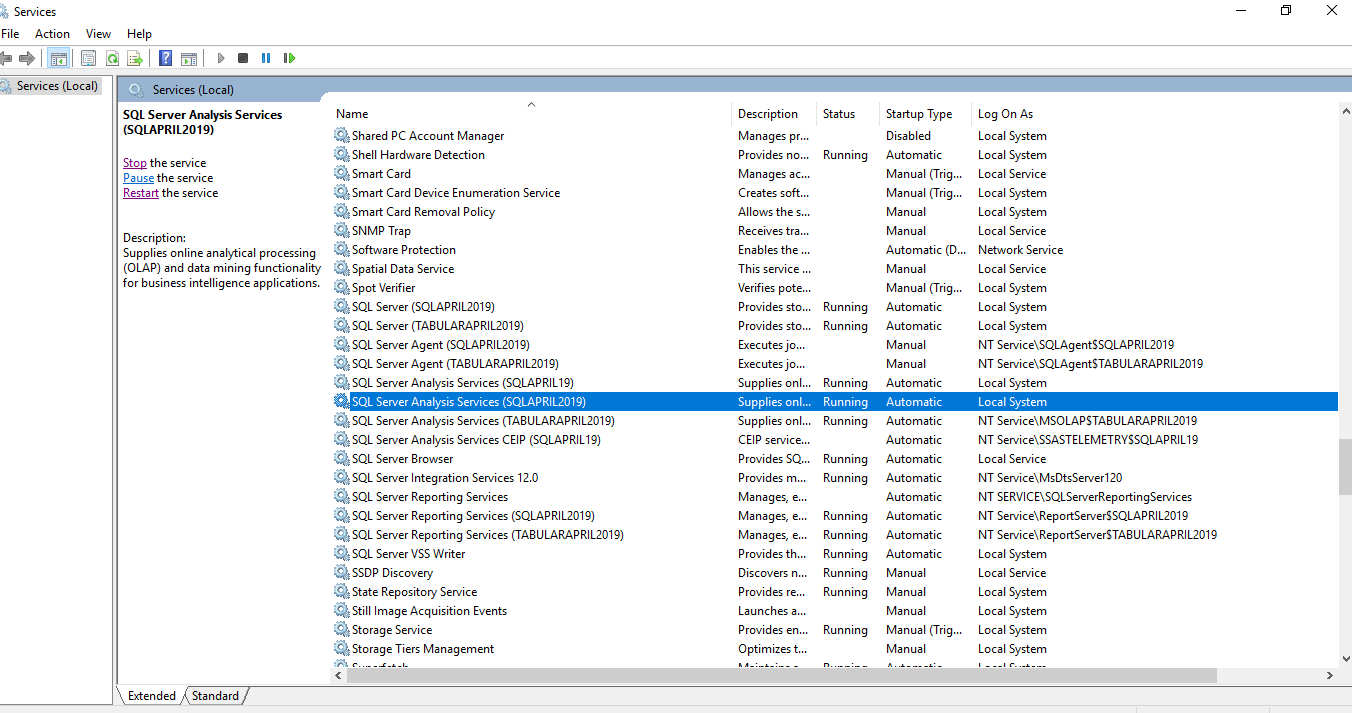
Task: Switch to the Extended tab
Action: pos(151,696)
